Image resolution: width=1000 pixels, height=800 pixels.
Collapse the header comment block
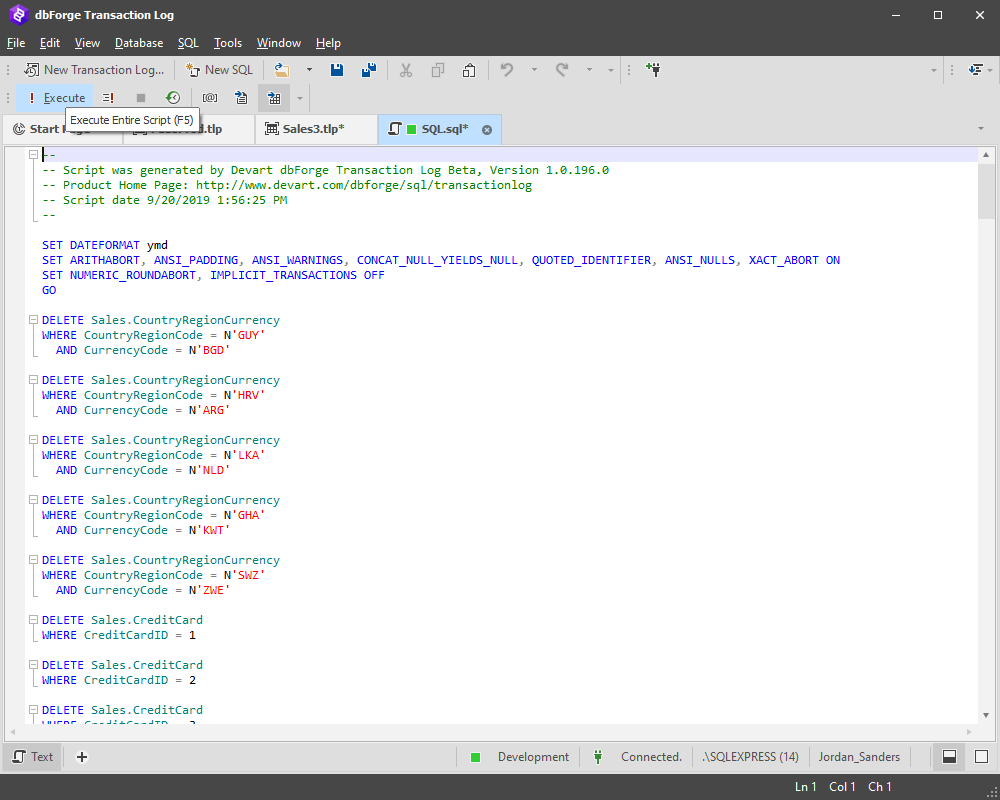[x=34, y=154]
